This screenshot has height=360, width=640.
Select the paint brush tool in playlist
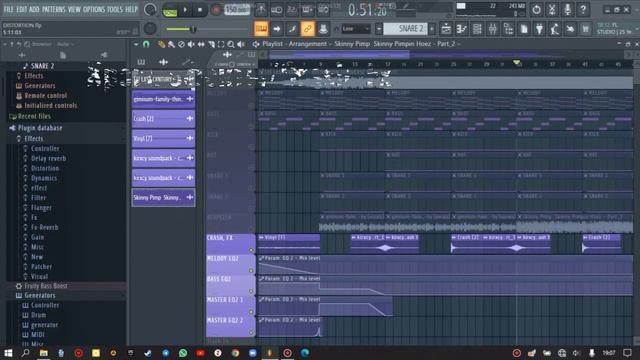coord(171,44)
